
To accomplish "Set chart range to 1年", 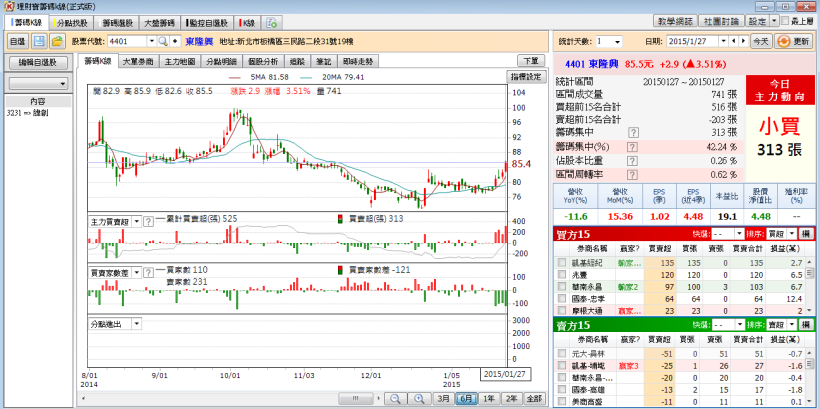I will point(487,398).
